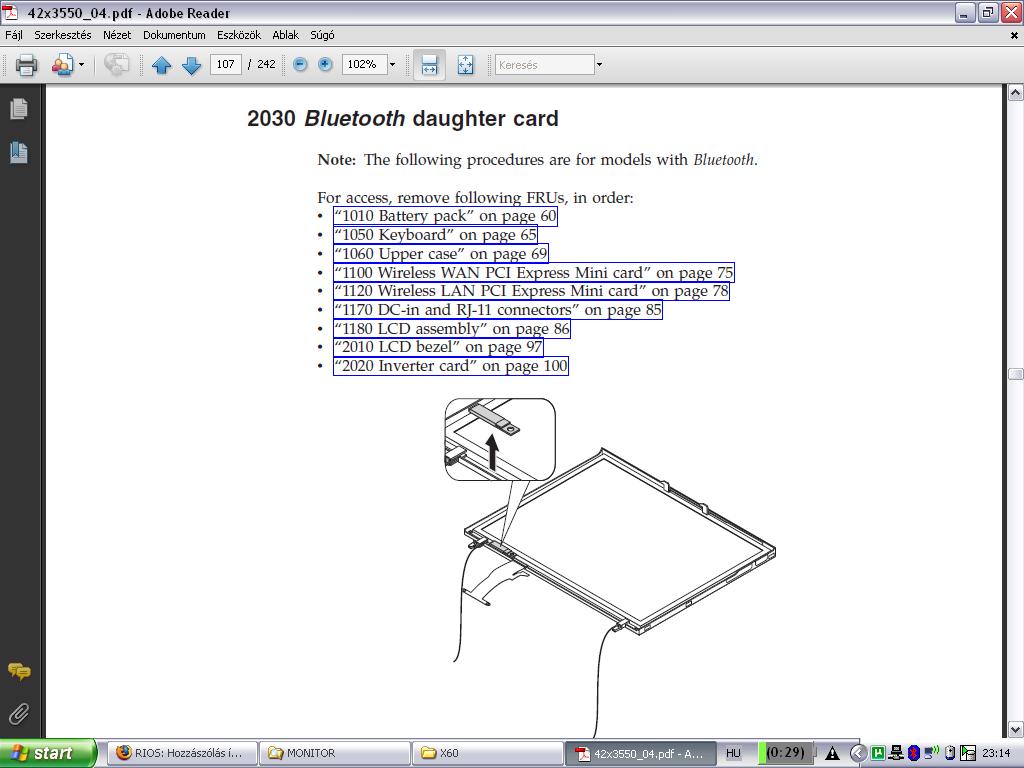Open the search options dropdown arrow
Viewport: 1024px width, 768px height.
[x=599, y=65]
